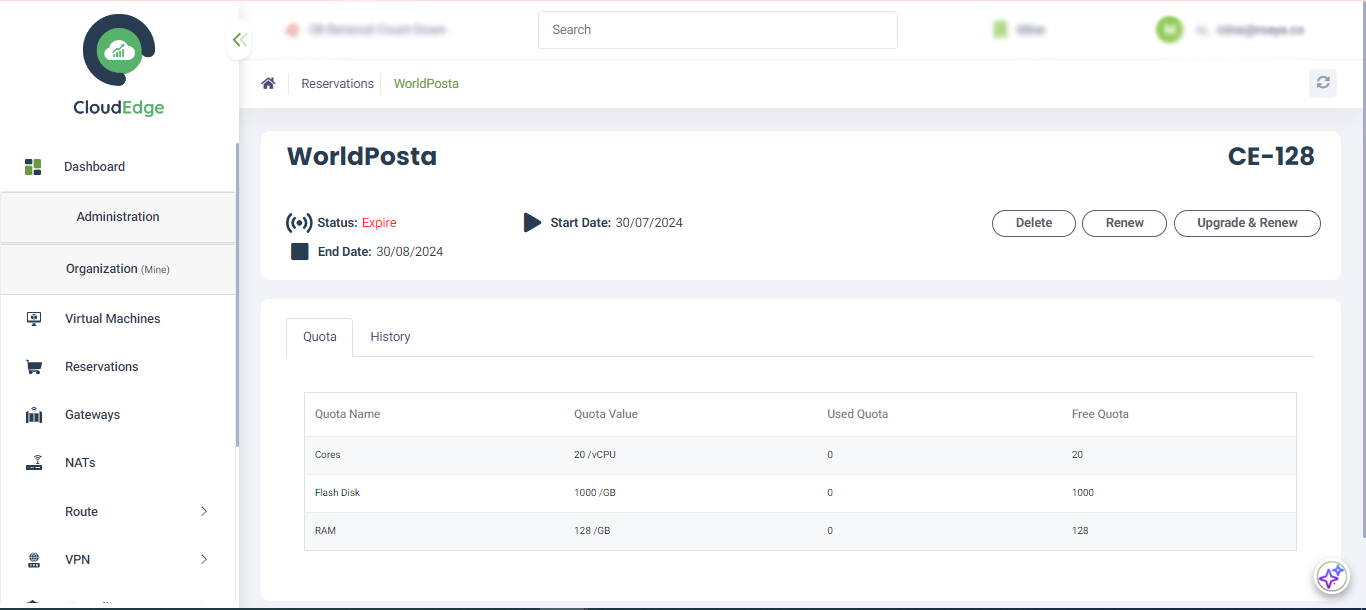Open Dashboard from sidebar
The image size is (1366, 610).
click(95, 167)
